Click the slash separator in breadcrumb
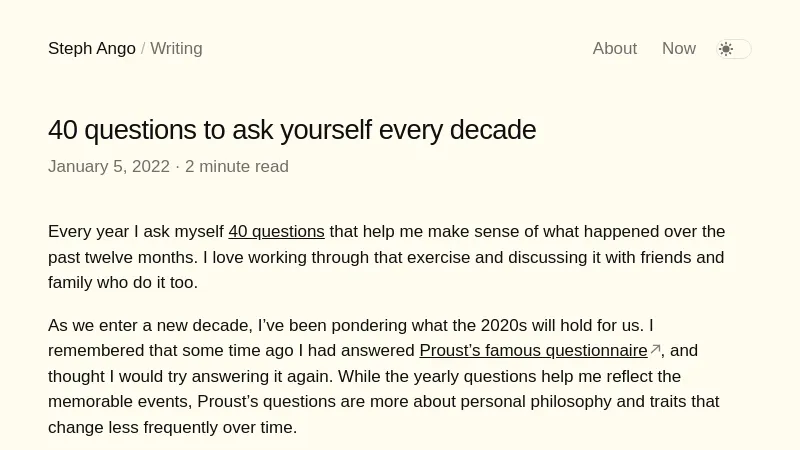The width and height of the screenshot is (800, 450). click(x=143, y=49)
